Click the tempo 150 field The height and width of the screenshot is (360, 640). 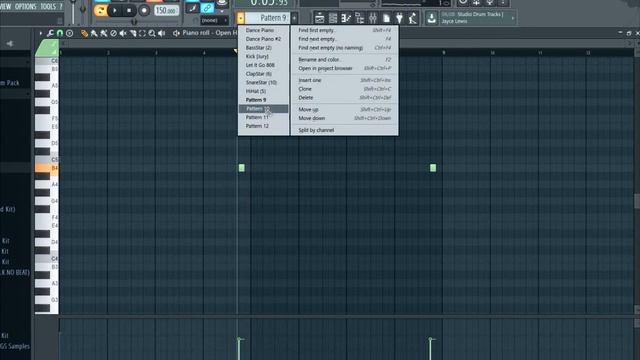pos(166,11)
